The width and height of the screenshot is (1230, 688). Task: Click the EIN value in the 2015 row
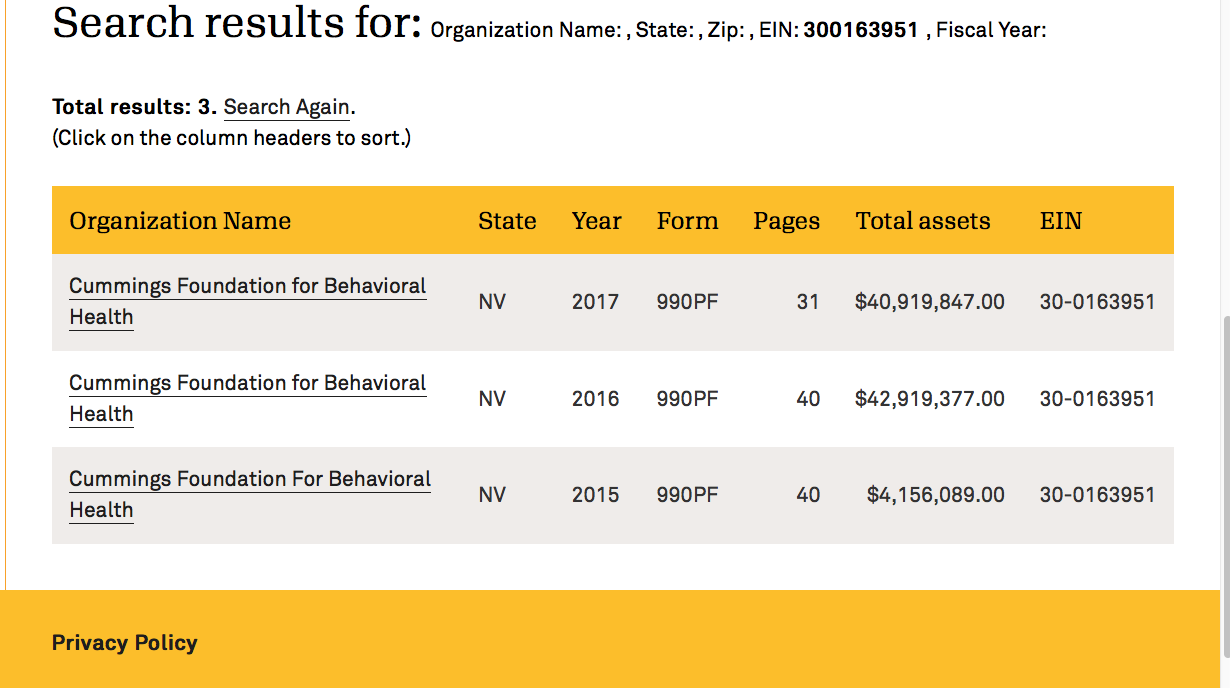(x=1097, y=495)
